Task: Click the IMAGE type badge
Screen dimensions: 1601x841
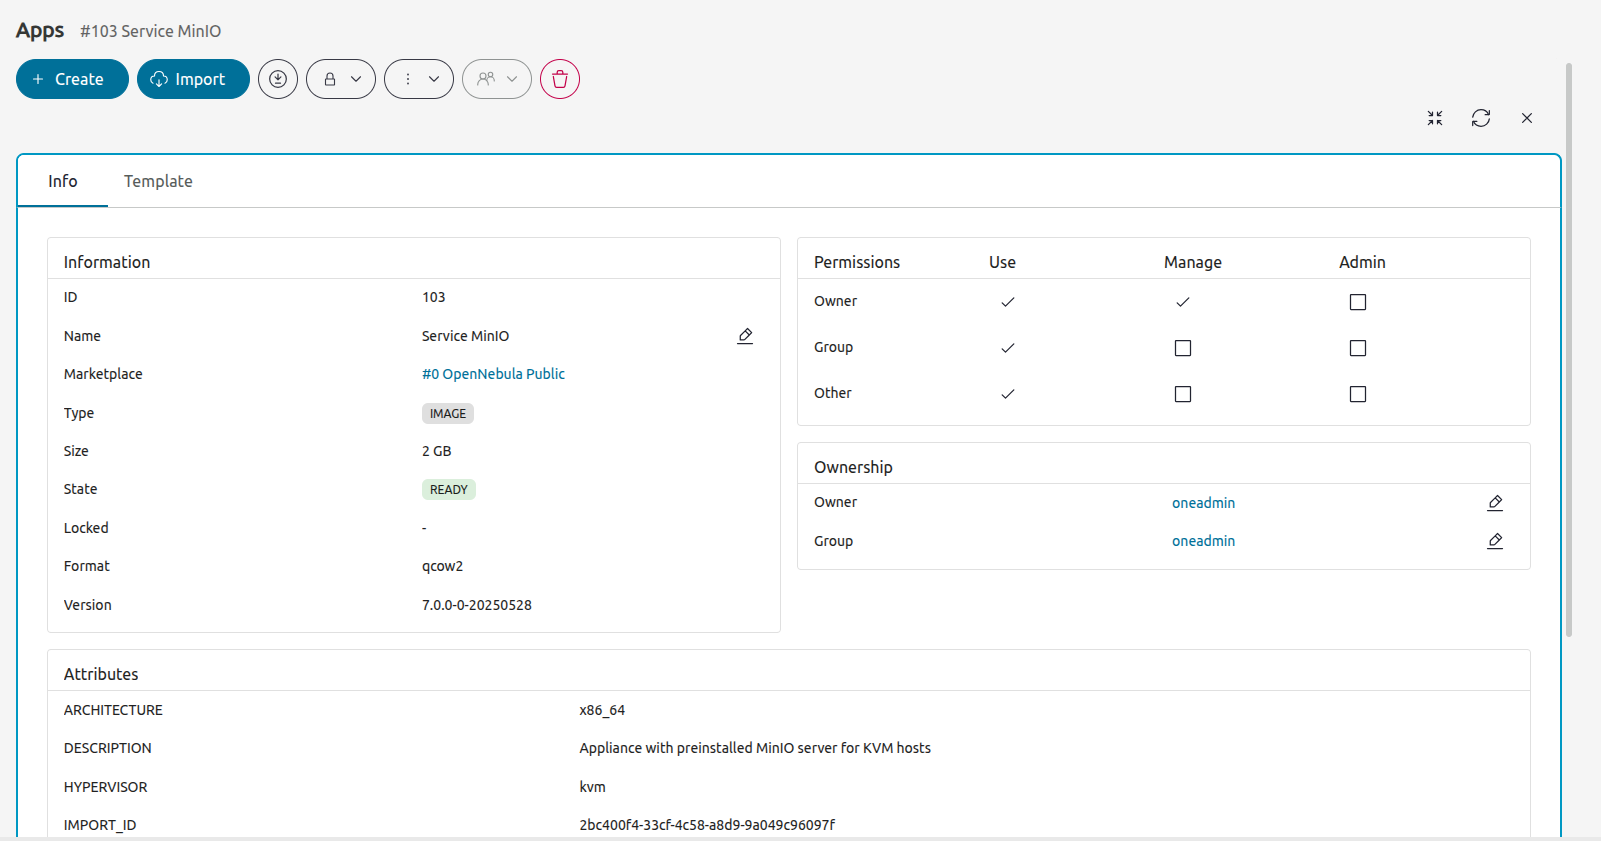Action: (448, 414)
